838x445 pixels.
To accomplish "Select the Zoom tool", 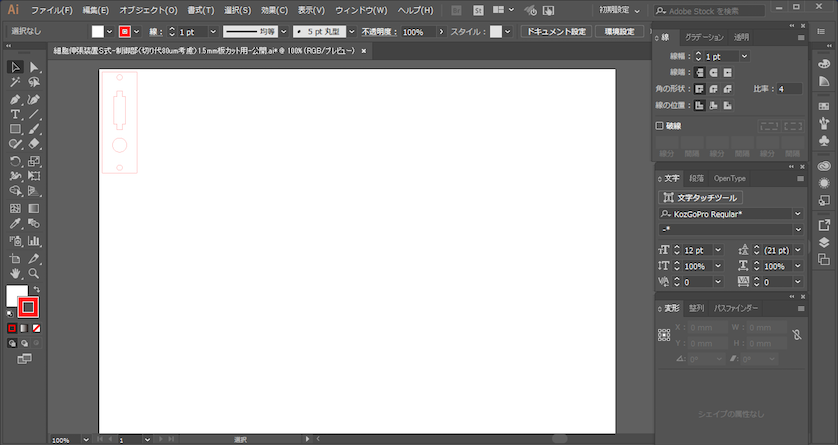I will [34, 274].
